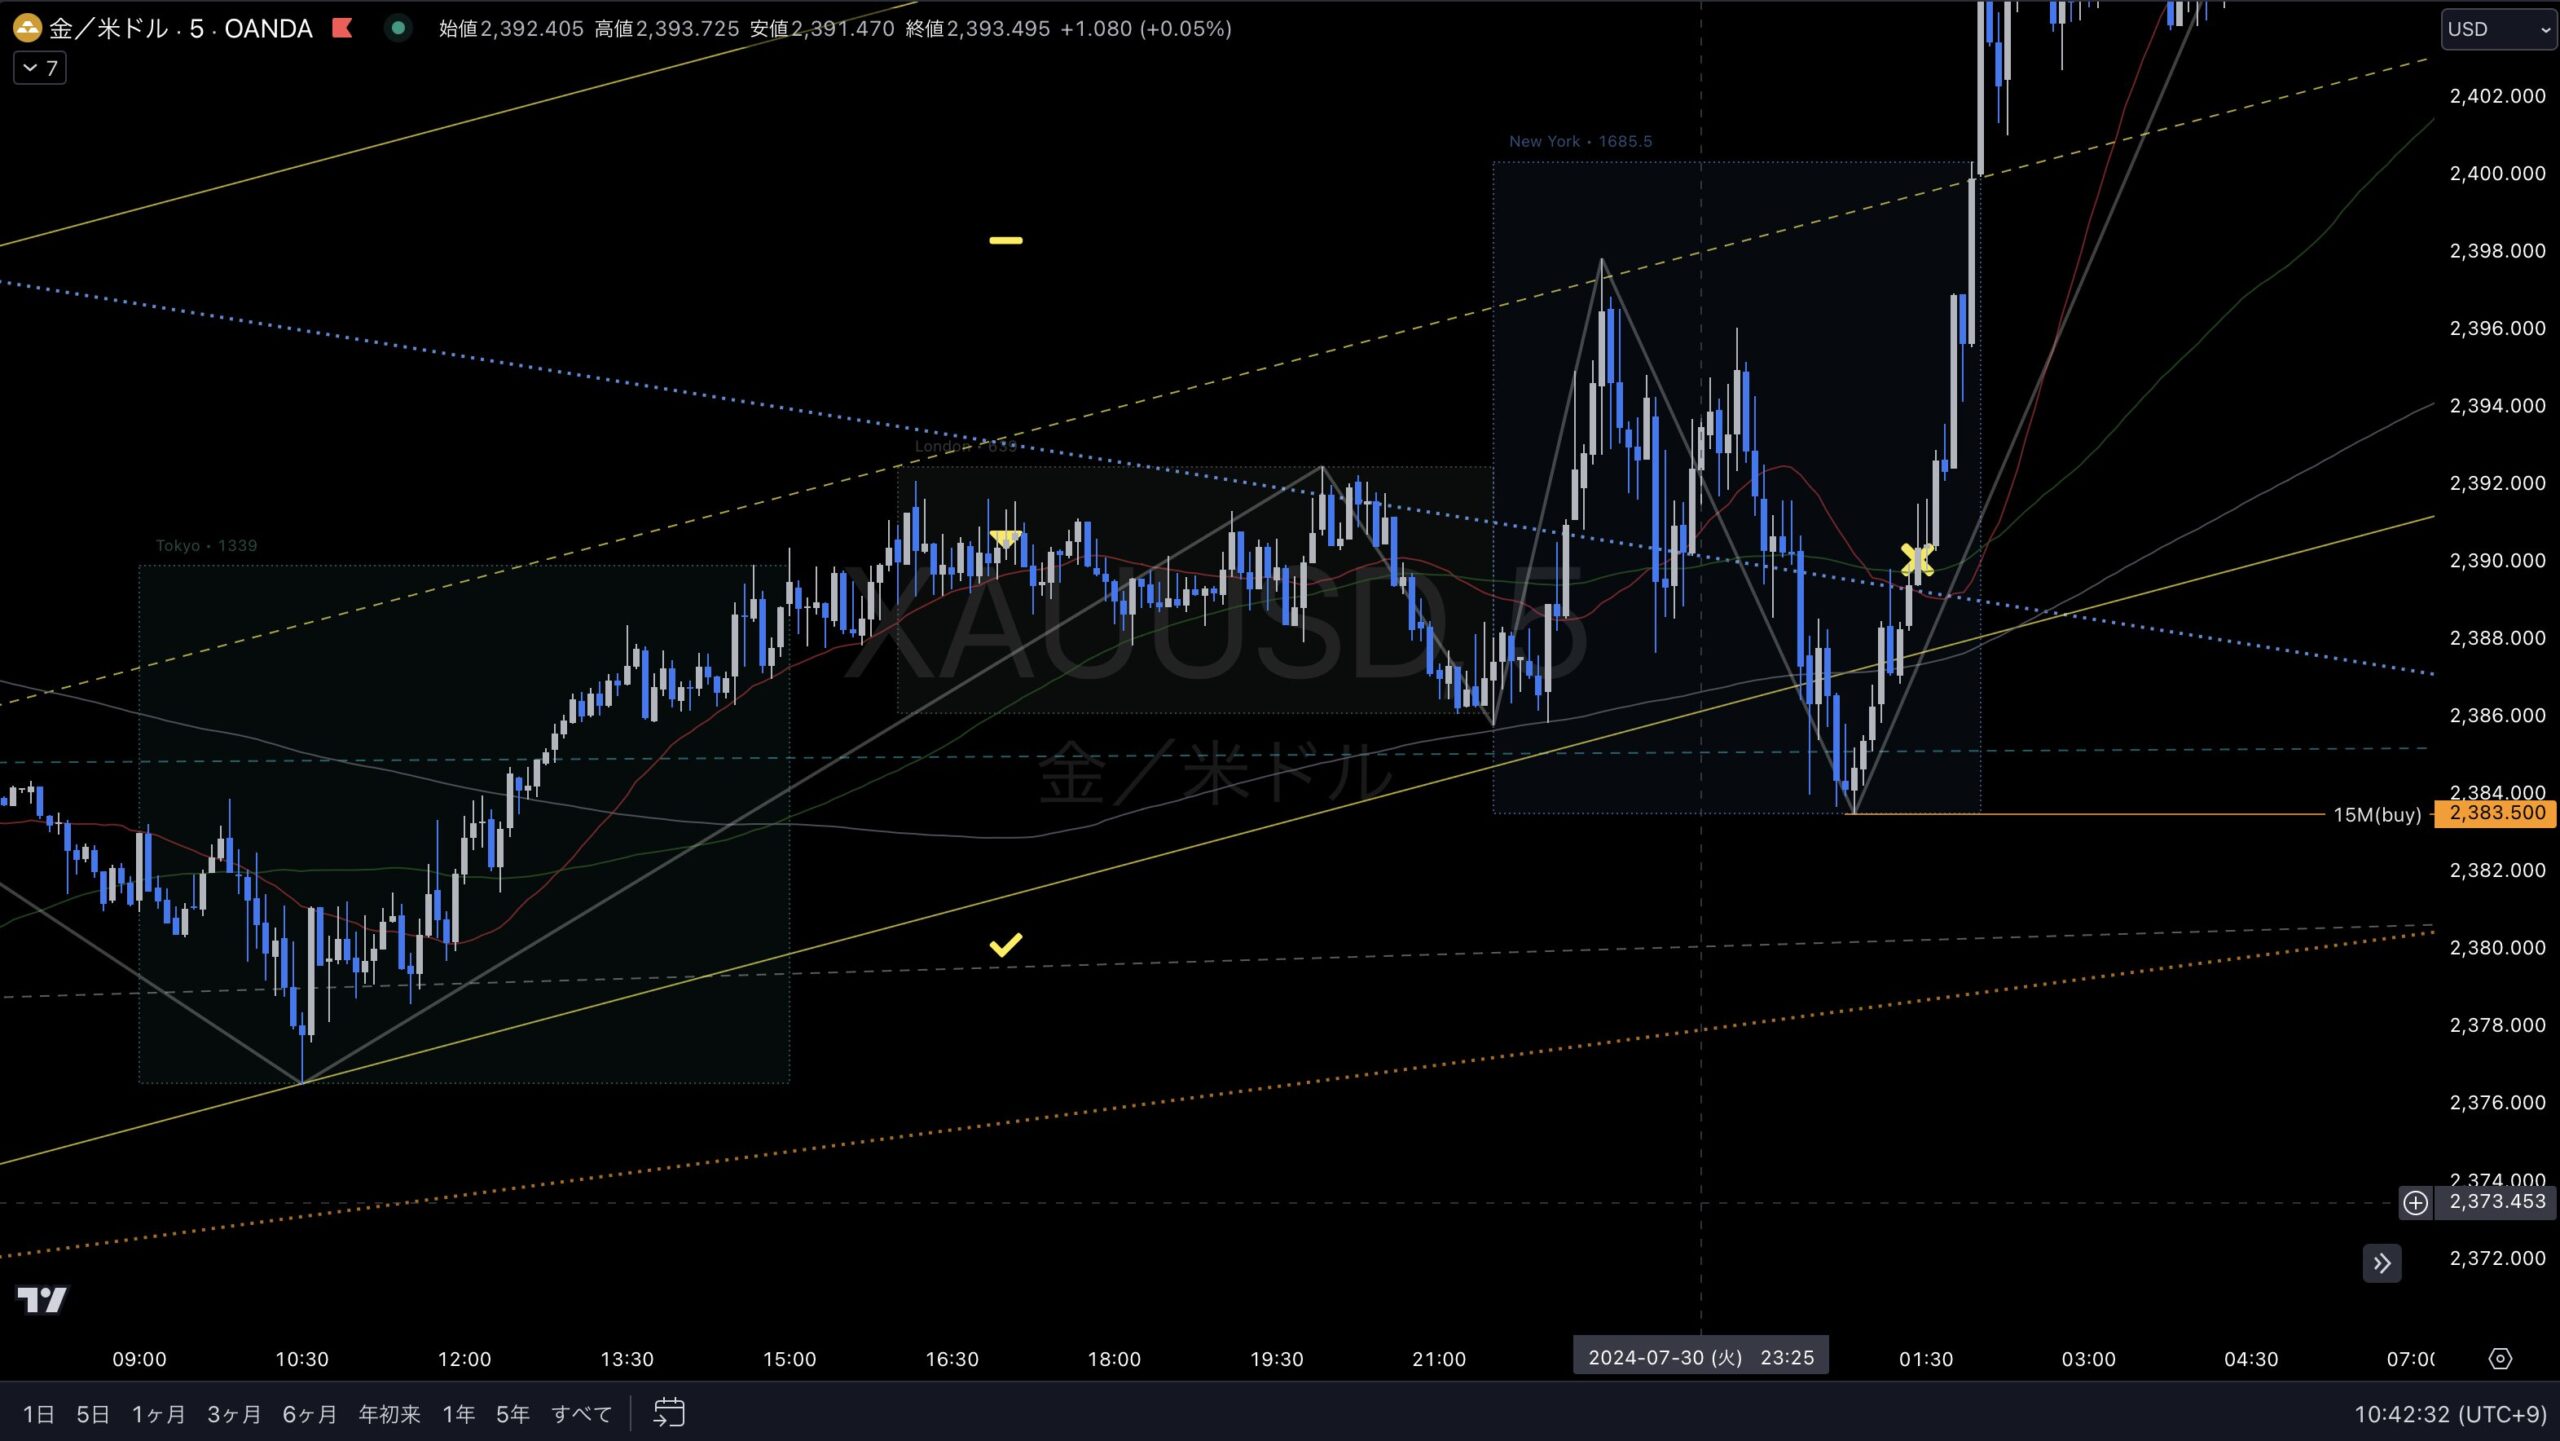The image size is (2560, 1441).
Task: Select the 1ヶ月 time range
Action: point(159,1414)
